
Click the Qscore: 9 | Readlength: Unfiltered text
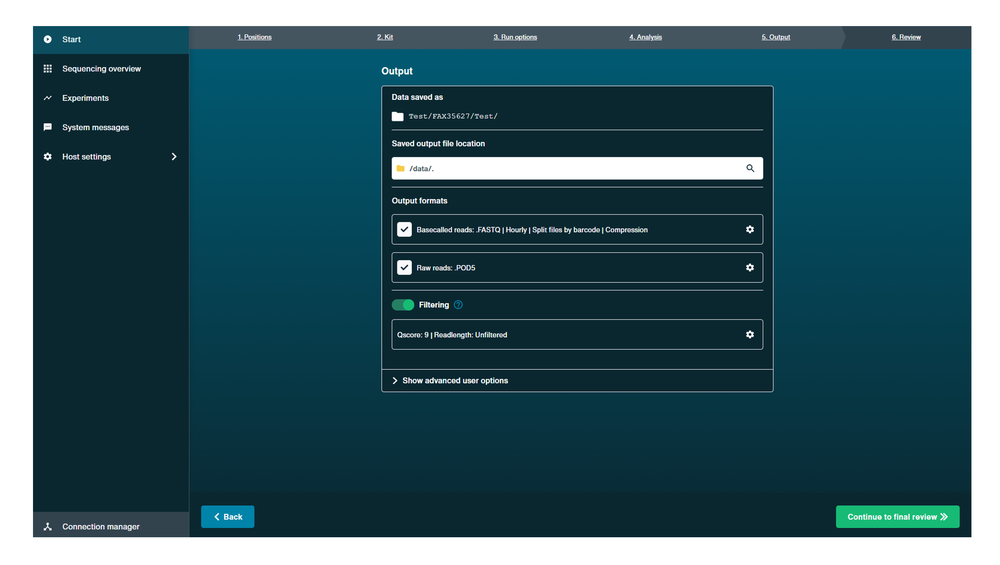coord(452,335)
